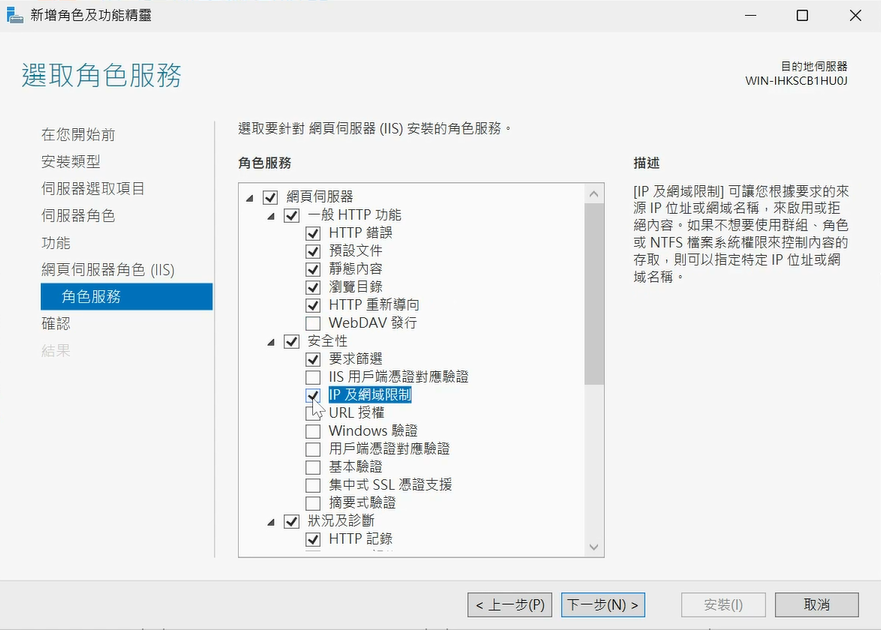This screenshot has width=881, height=630.
Task: Enable IIS 用戶端憑證對應驗證 checkbox
Action: (x=313, y=377)
